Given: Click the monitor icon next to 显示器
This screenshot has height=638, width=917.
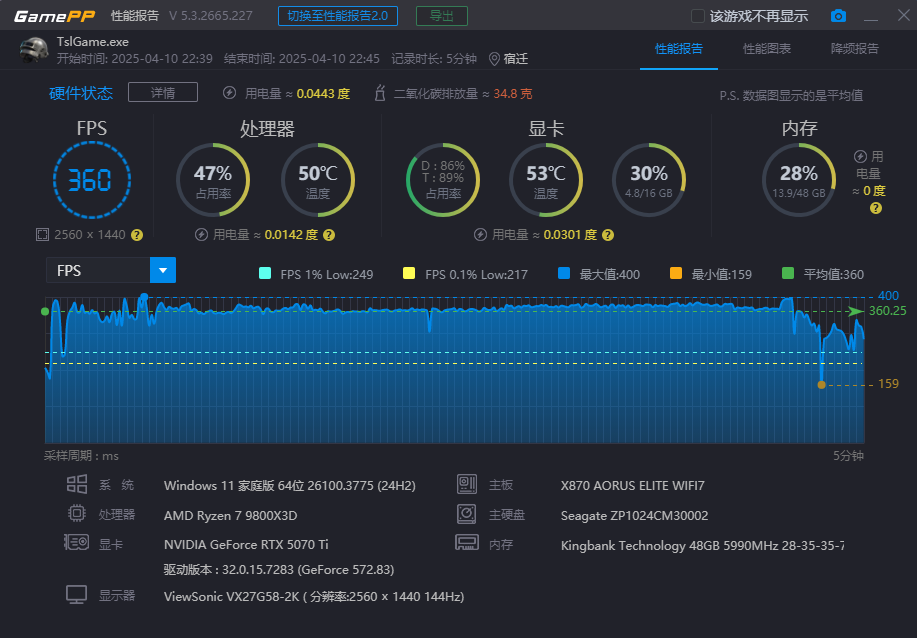Looking at the screenshot, I should click(x=77, y=595).
